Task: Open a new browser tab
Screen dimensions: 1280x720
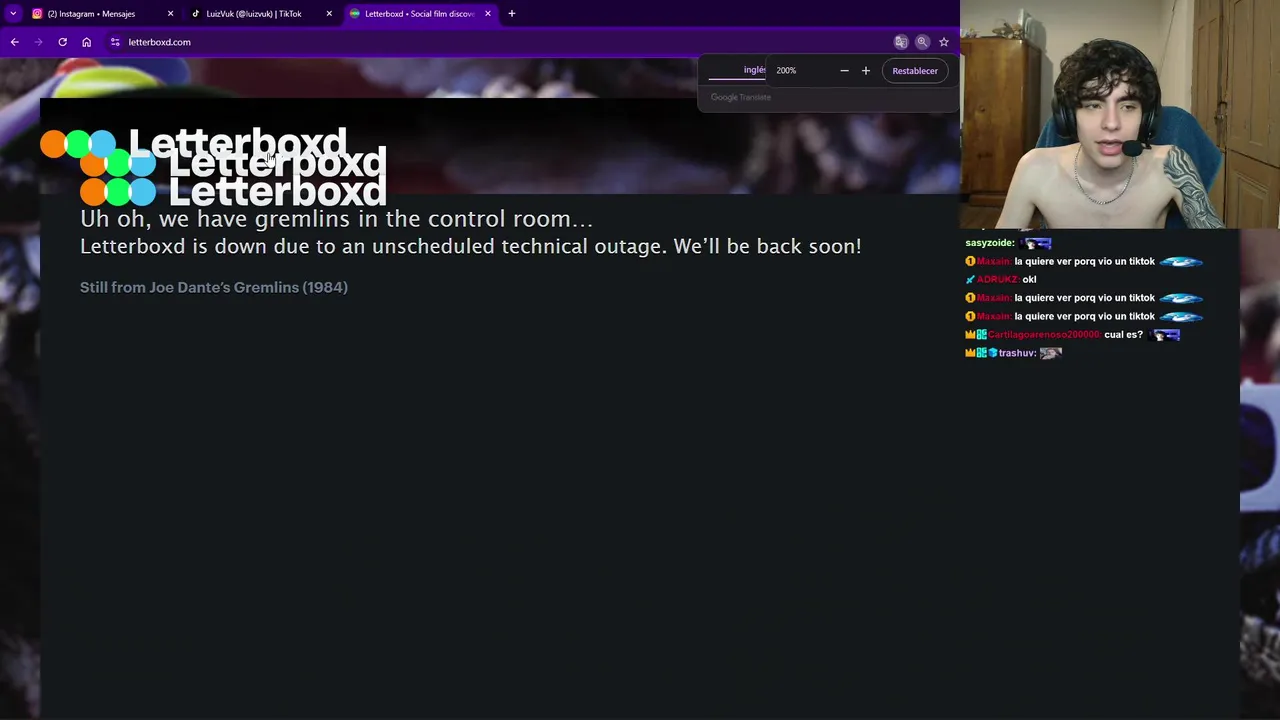Action: tap(512, 14)
